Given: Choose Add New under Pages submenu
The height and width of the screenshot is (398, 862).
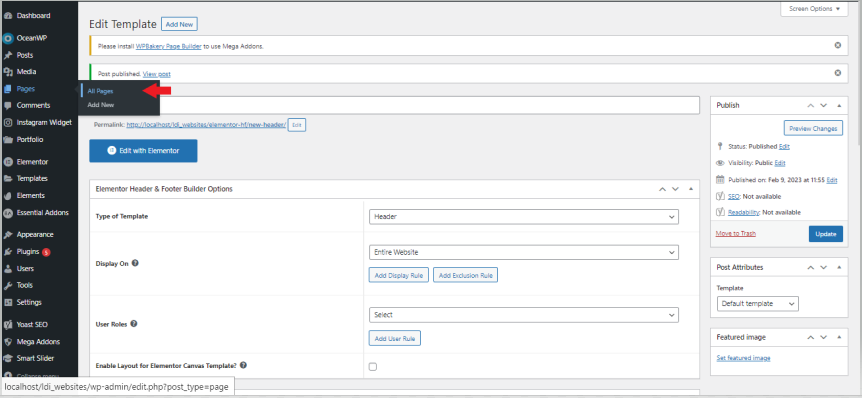Looking at the screenshot, I should (101, 104).
